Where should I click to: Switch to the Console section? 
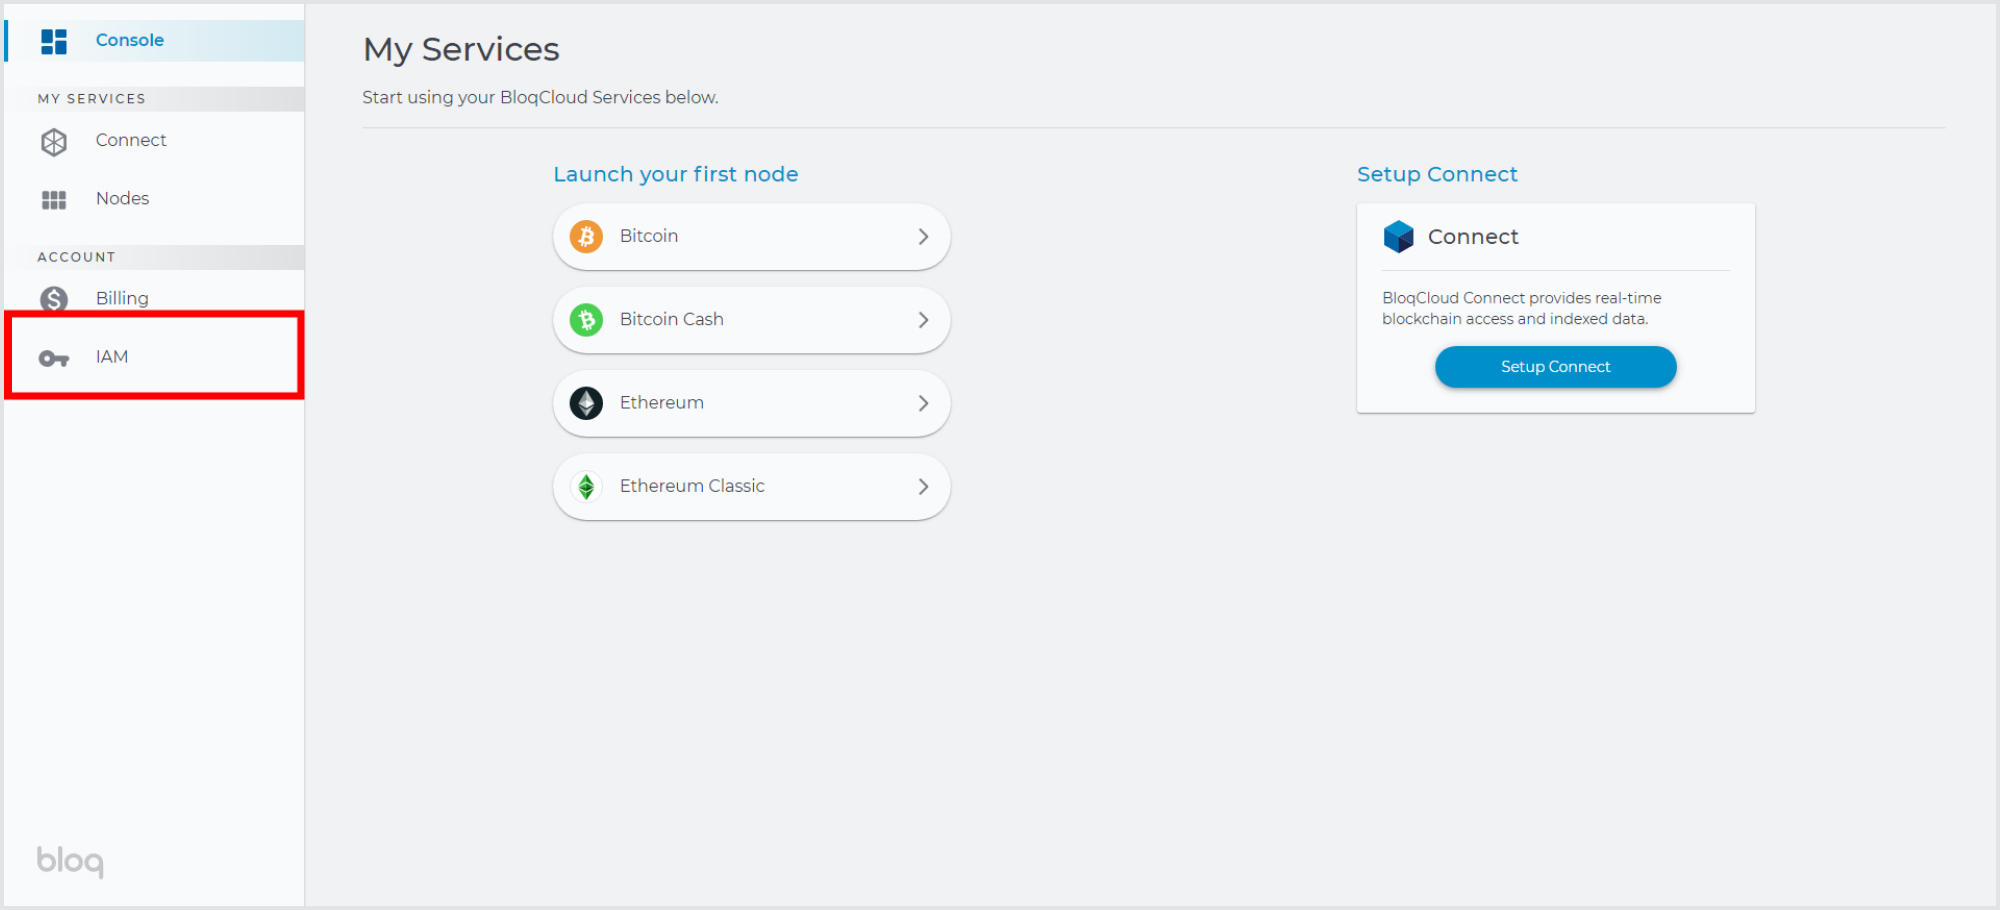[129, 40]
